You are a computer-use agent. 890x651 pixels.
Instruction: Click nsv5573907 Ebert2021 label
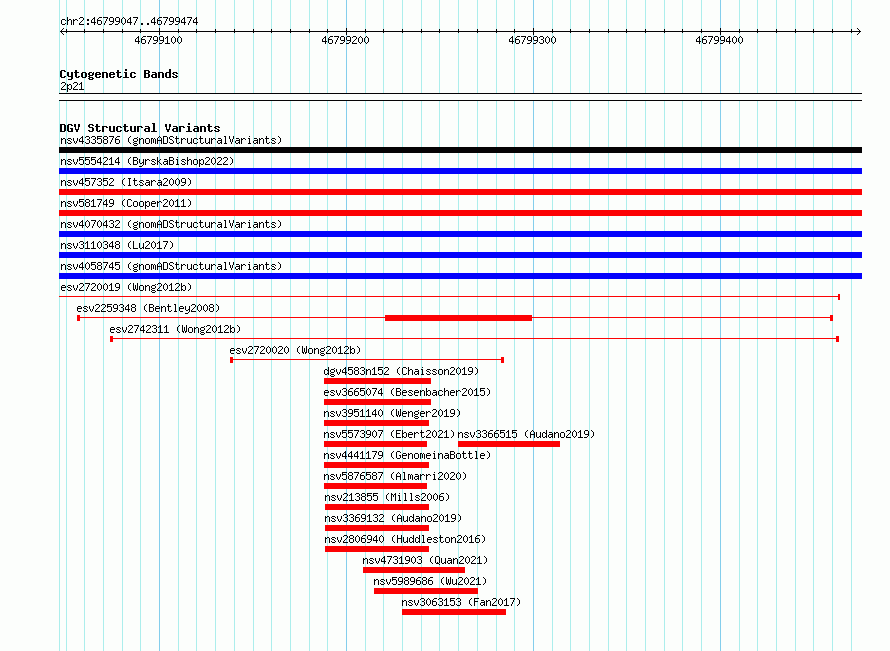(x=389, y=434)
